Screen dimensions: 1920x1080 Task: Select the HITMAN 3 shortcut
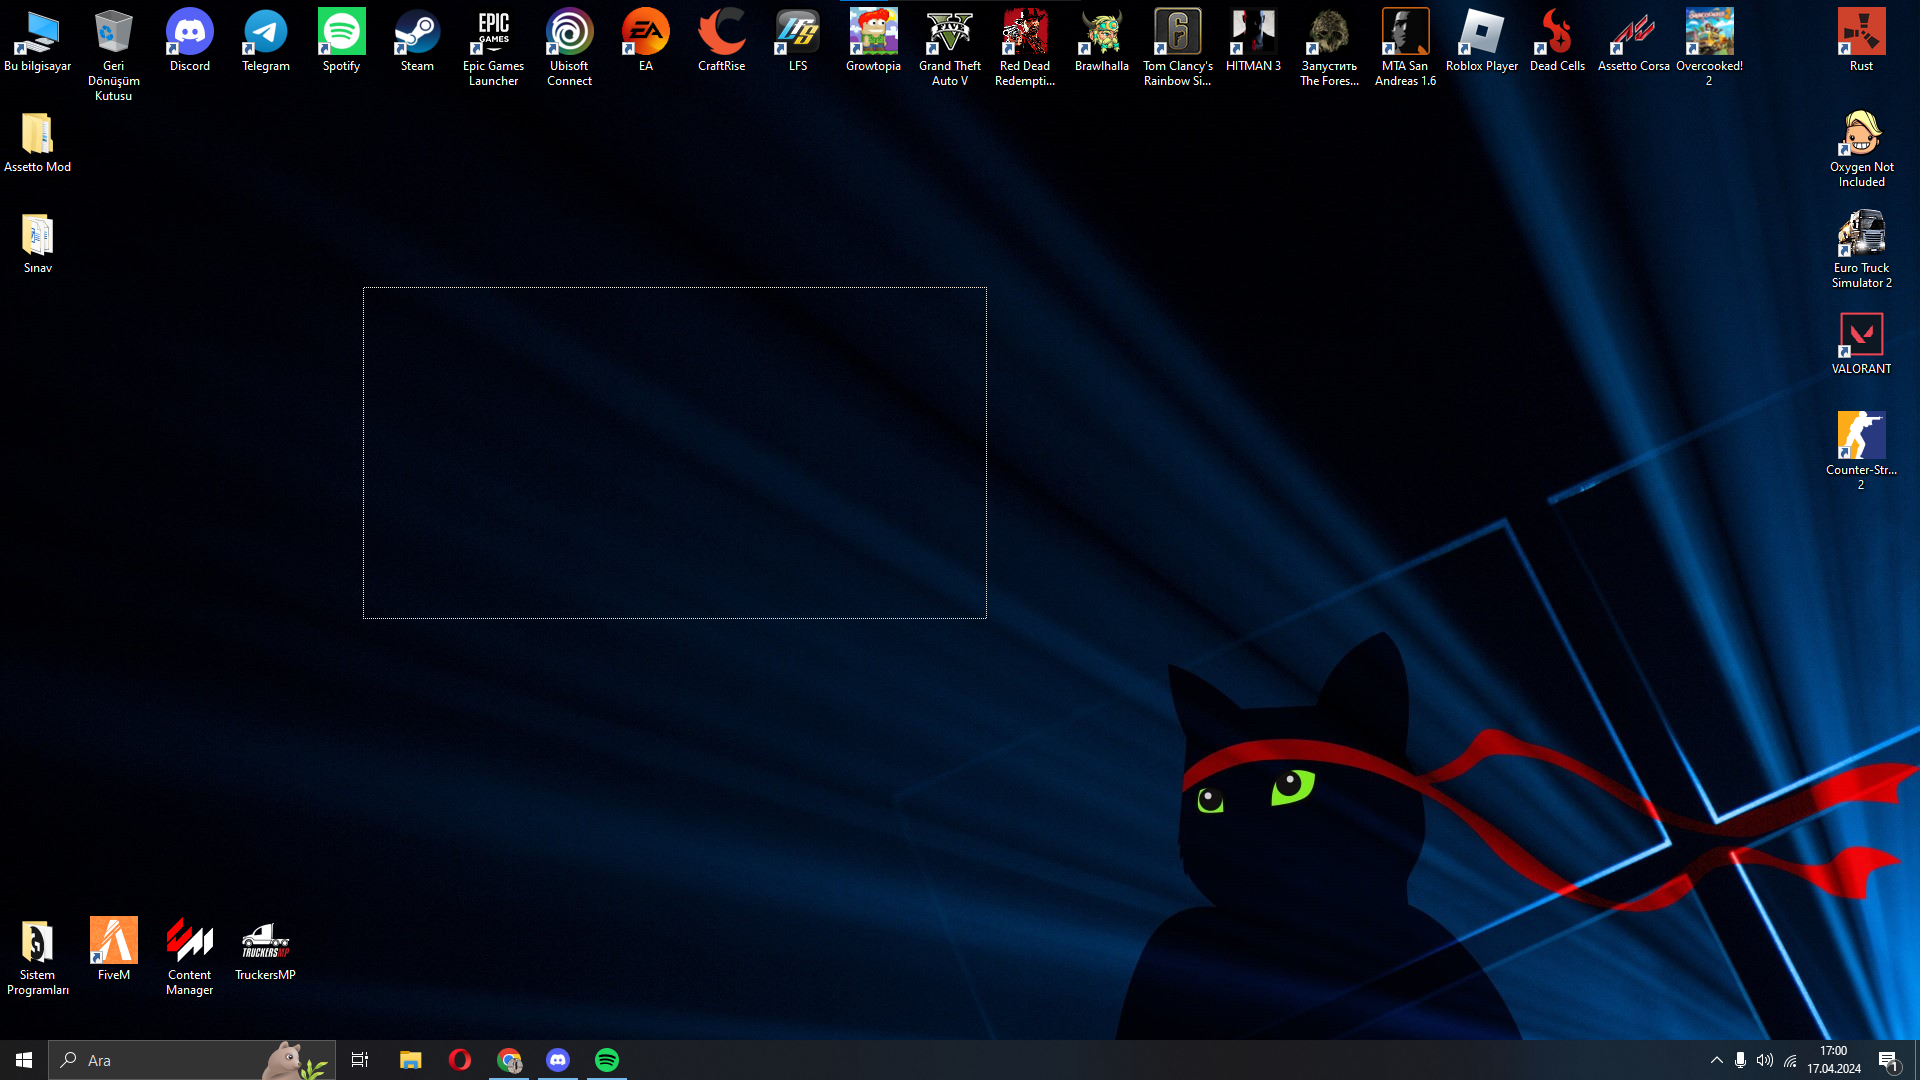1254,41
